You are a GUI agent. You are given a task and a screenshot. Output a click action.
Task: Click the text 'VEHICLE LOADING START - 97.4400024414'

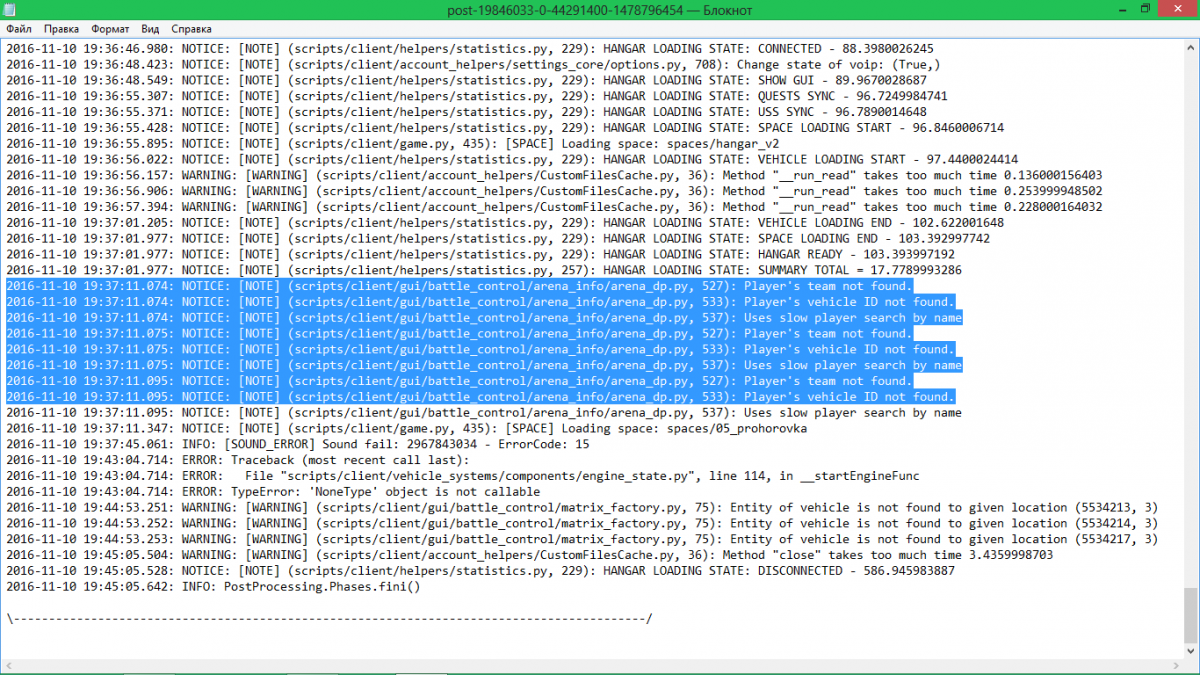coord(888,159)
